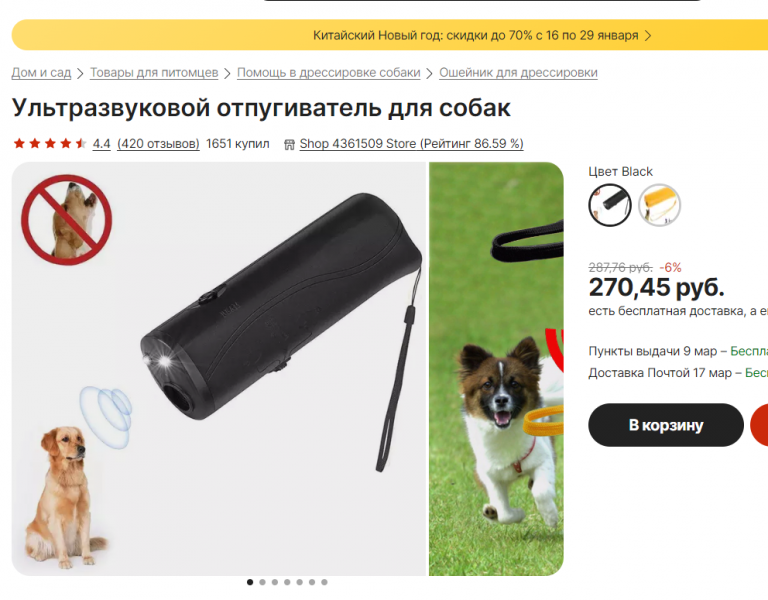Select the Black color swatch
Screen dimensions: 768x600
[x=609, y=205]
